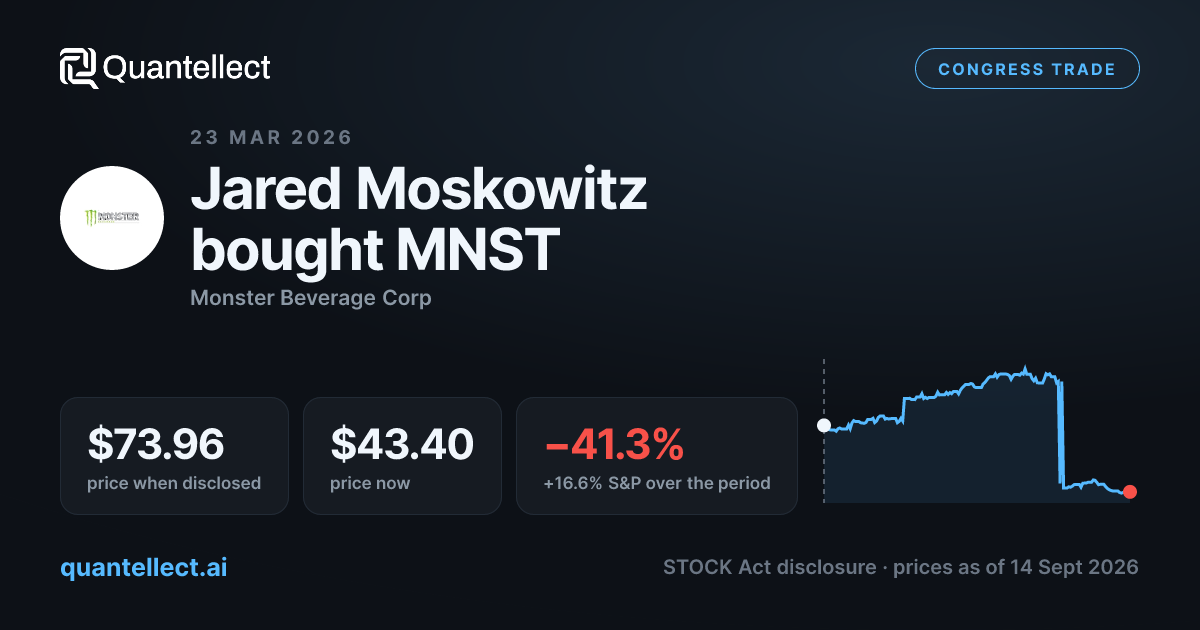Click the +16.6% S&P comparison text
Screen dimensions: 1200x630
[x=657, y=483]
